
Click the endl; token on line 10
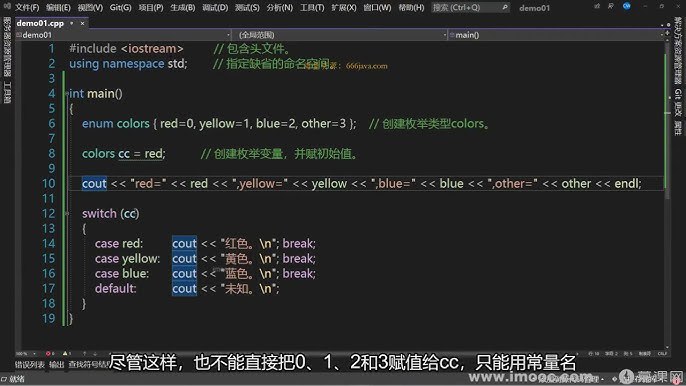[x=628, y=184]
